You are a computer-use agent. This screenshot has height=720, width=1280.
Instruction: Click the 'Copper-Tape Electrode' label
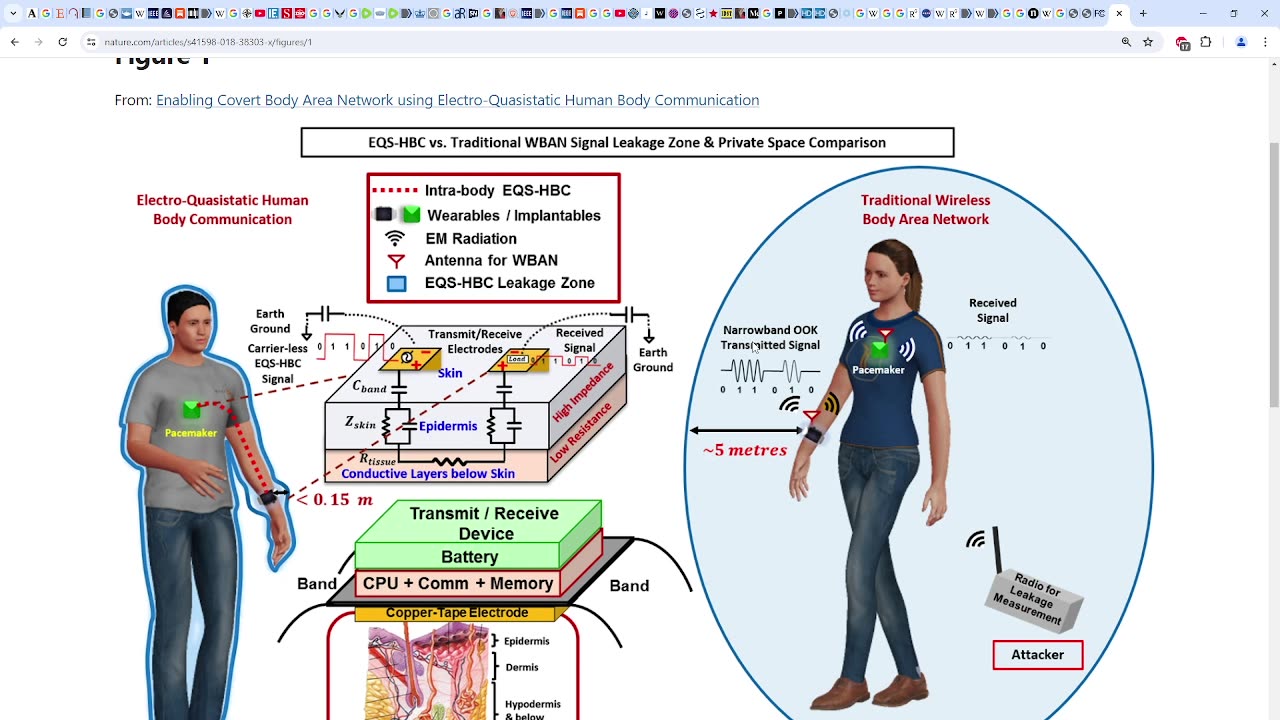[x=457, y=613]
